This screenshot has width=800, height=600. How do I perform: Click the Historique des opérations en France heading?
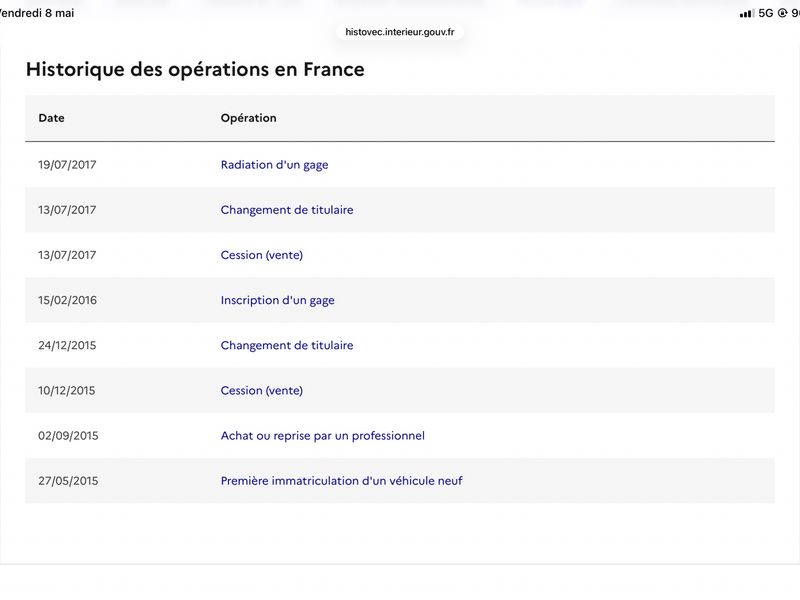point(195,69)
